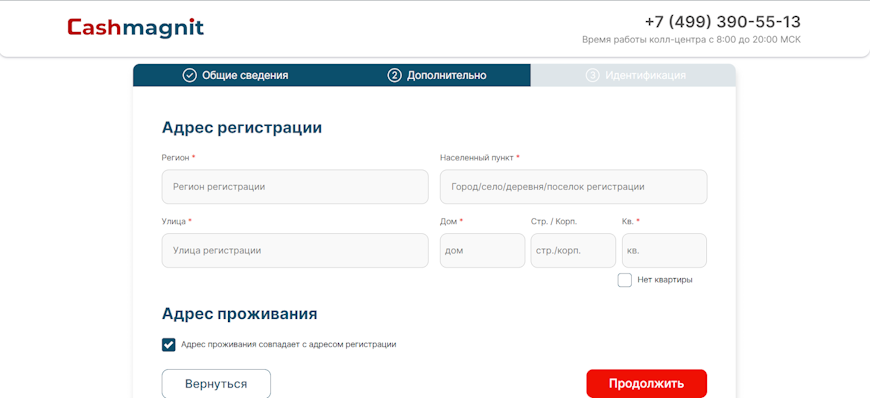This screenshot has width=870, height=398.
Task: Uncheck Адрес проживания совпадает с адресом регистрации
Action: coord(169,345)
